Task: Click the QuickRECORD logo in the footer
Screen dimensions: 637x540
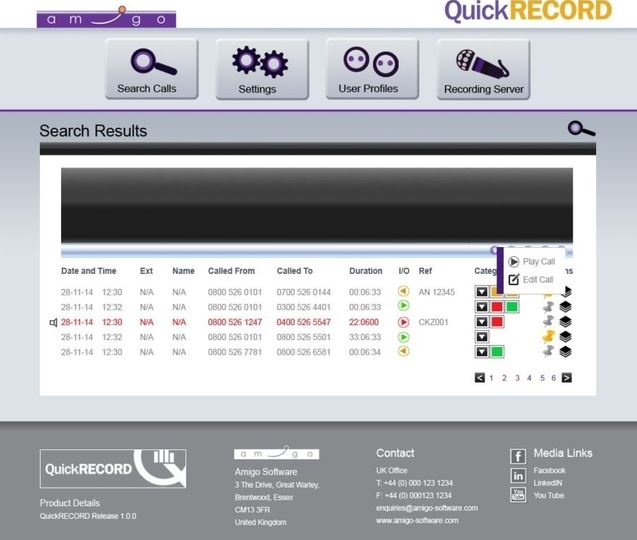Action: tap(113, 468)
